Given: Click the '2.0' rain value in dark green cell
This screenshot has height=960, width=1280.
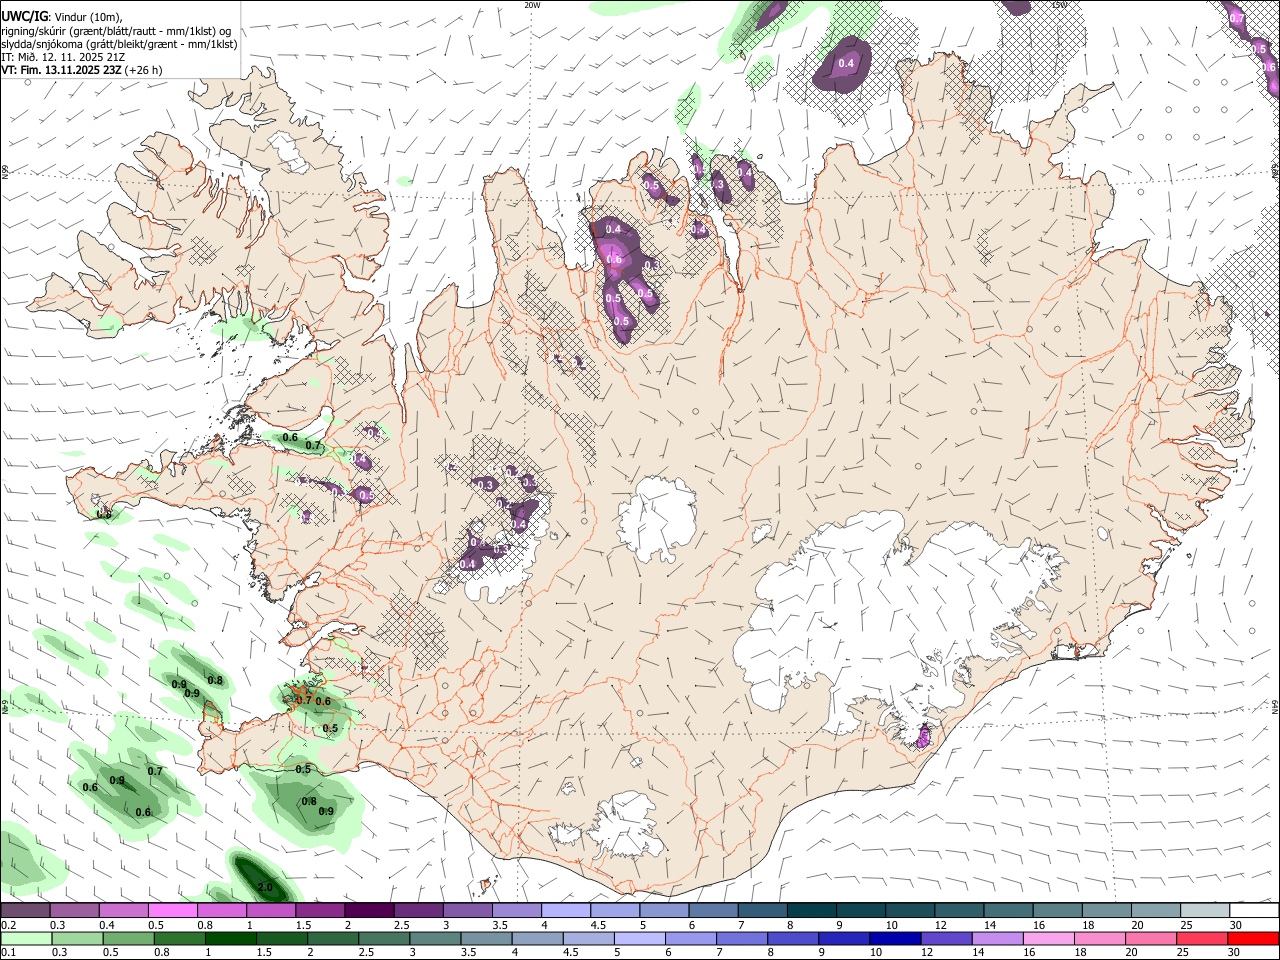Looking at the screenshot, I should pos(265,887).
